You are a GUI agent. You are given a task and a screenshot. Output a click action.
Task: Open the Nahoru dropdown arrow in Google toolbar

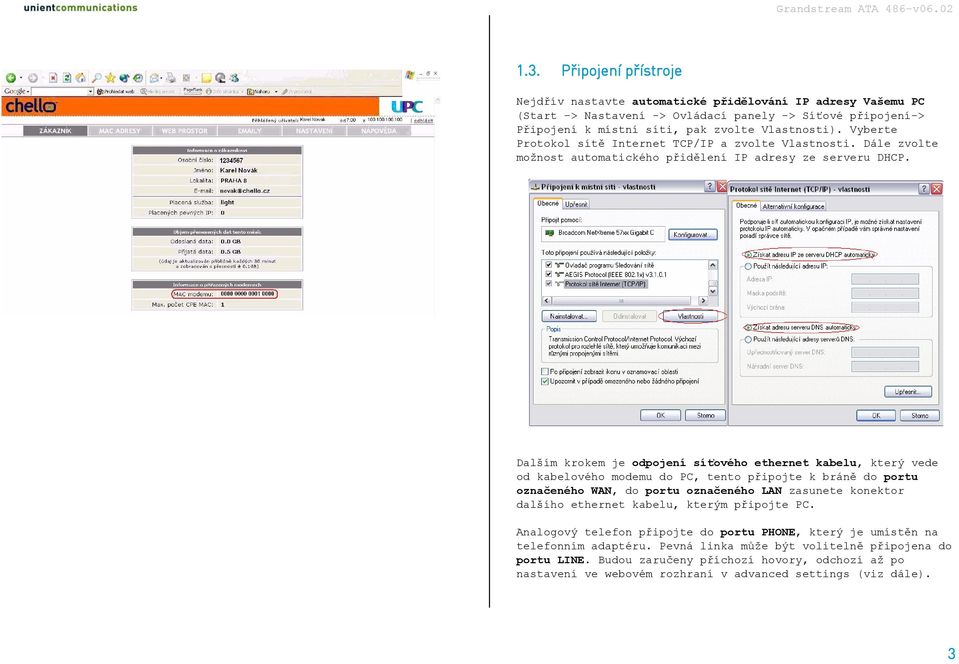click(276, 92)
